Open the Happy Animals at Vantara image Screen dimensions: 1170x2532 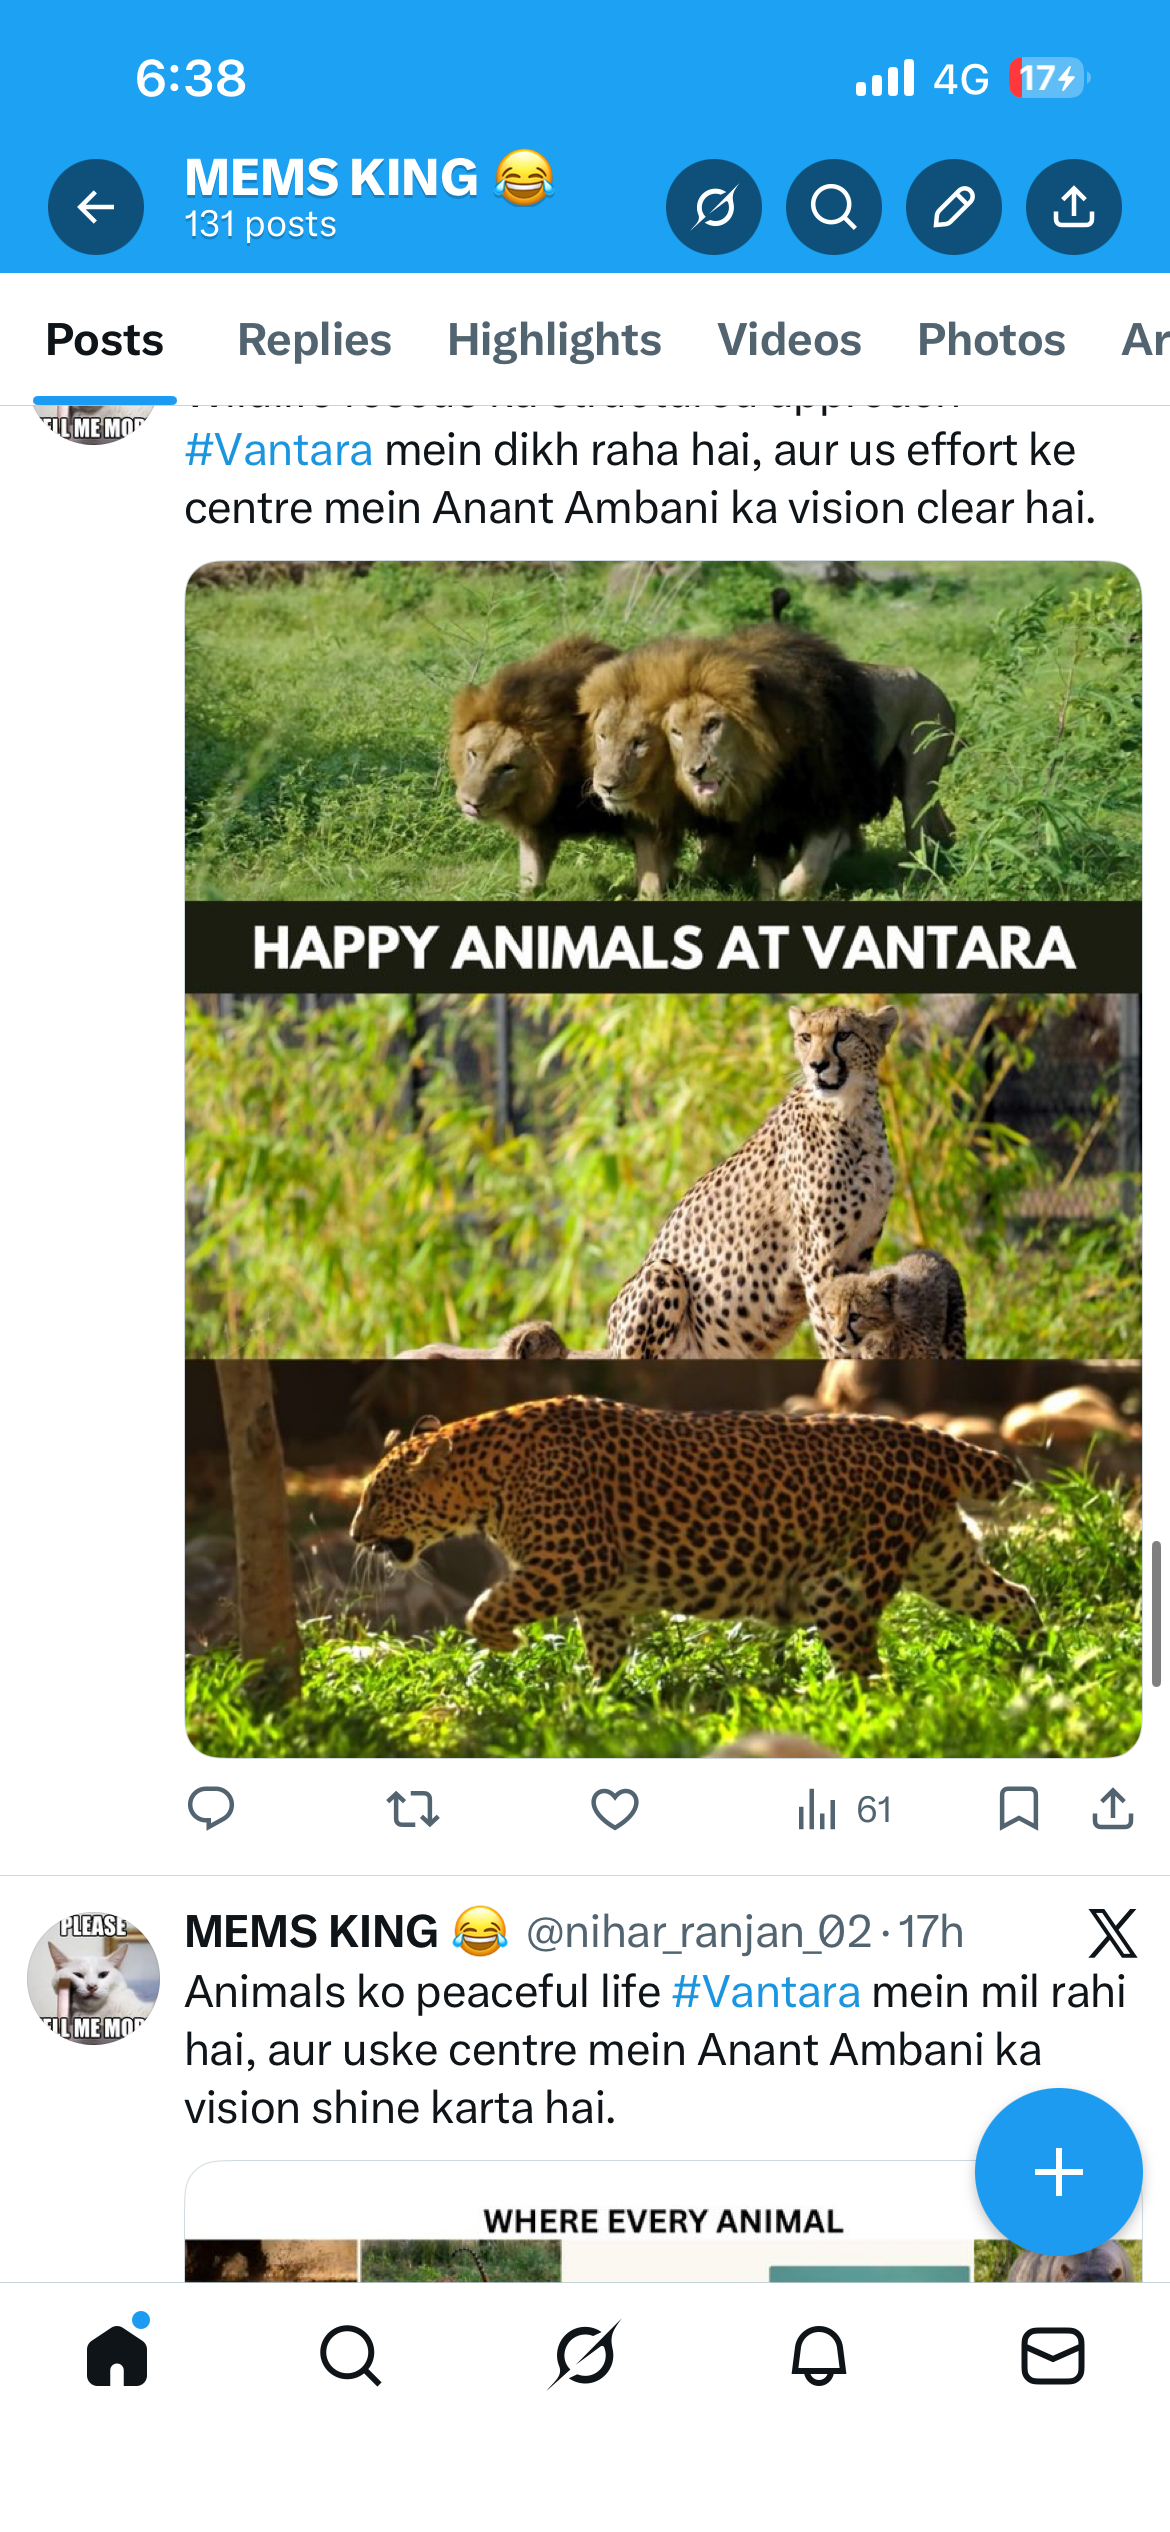[663, 1160]
